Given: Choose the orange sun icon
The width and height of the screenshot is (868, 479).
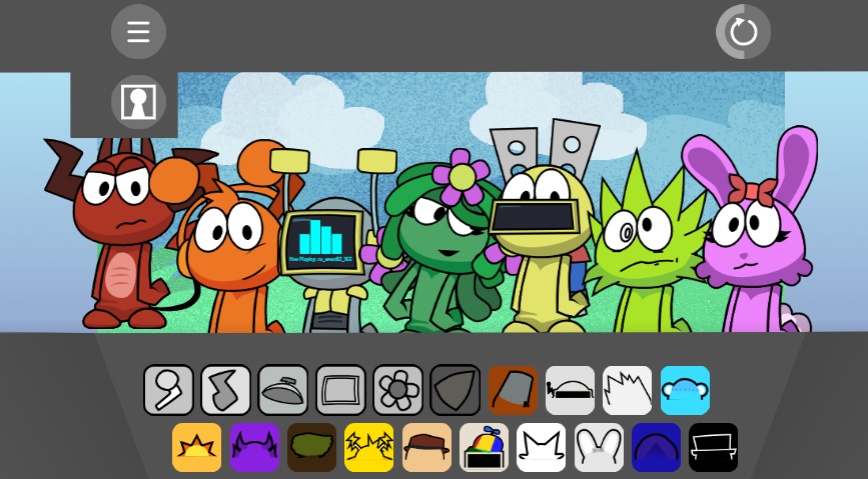Looking at the screenshot, I should pyautogui.click(x=197, y=447).
